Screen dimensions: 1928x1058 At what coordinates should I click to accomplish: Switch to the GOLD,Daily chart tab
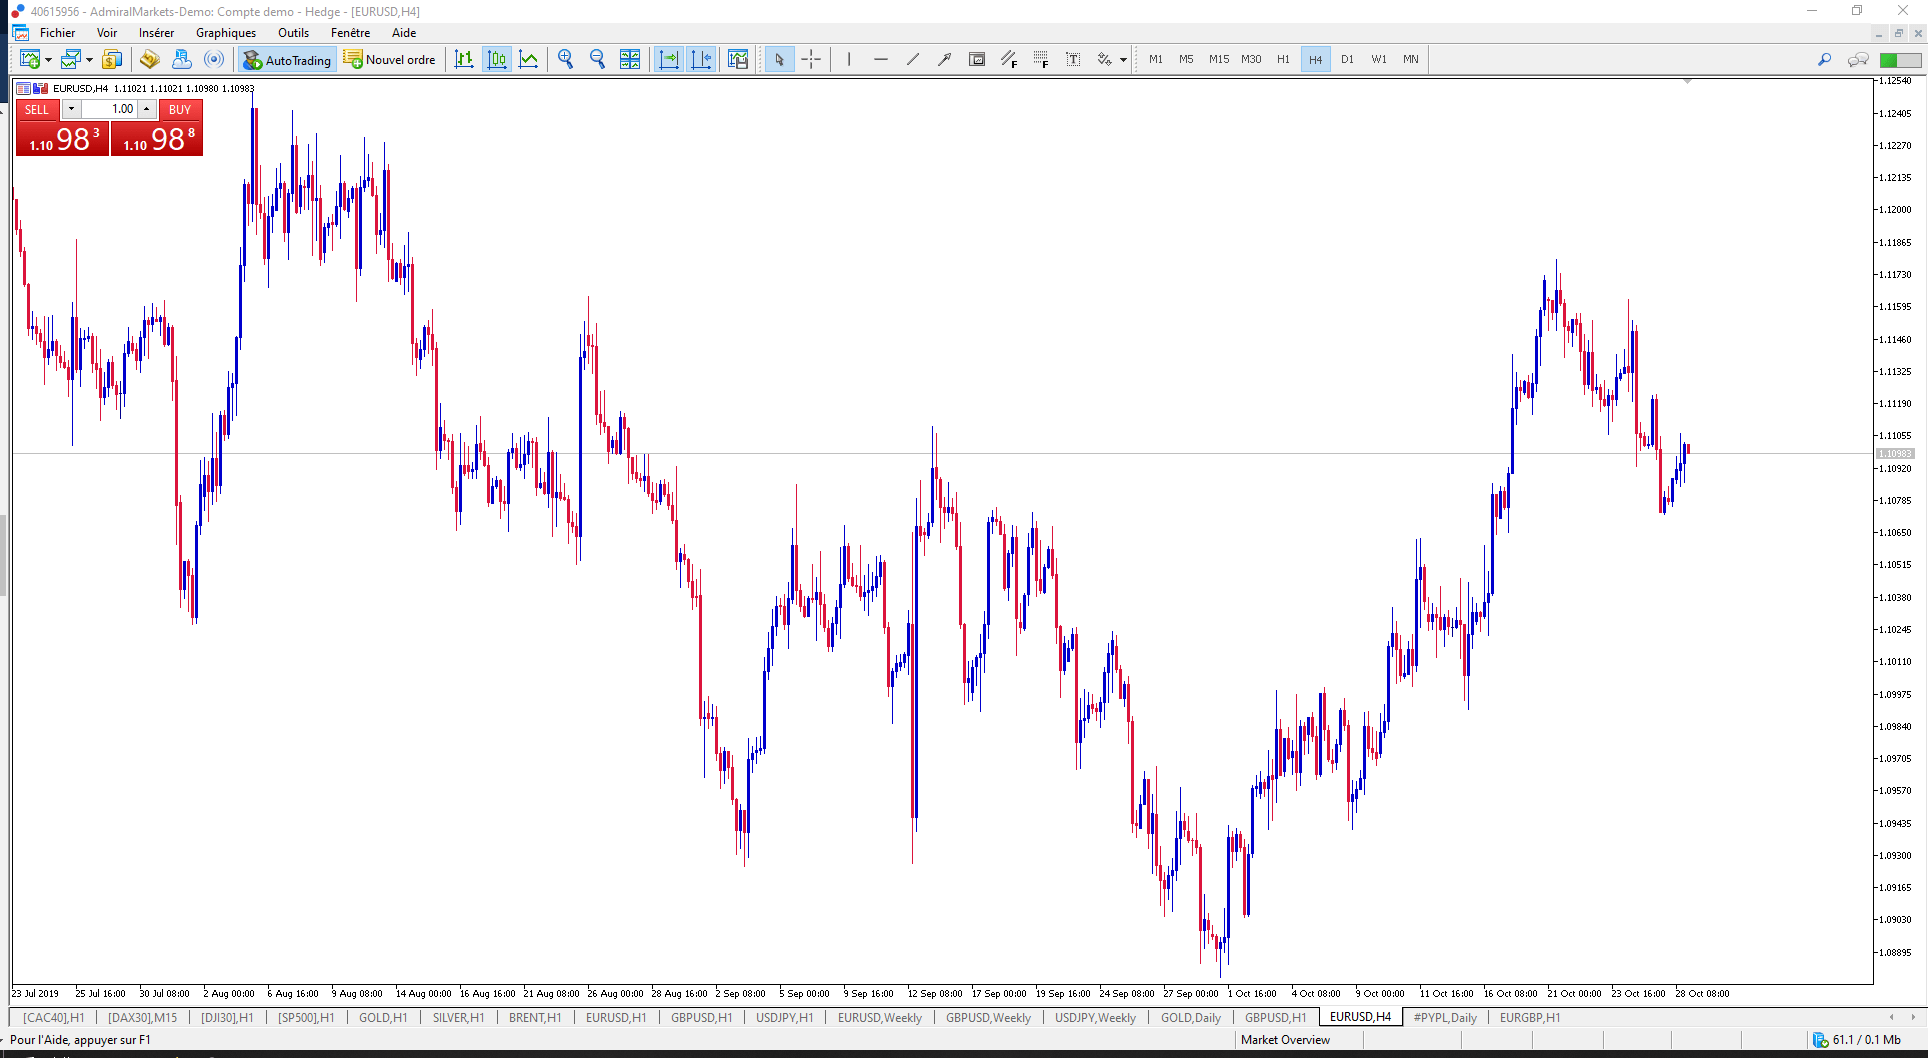(1189, 1017)
